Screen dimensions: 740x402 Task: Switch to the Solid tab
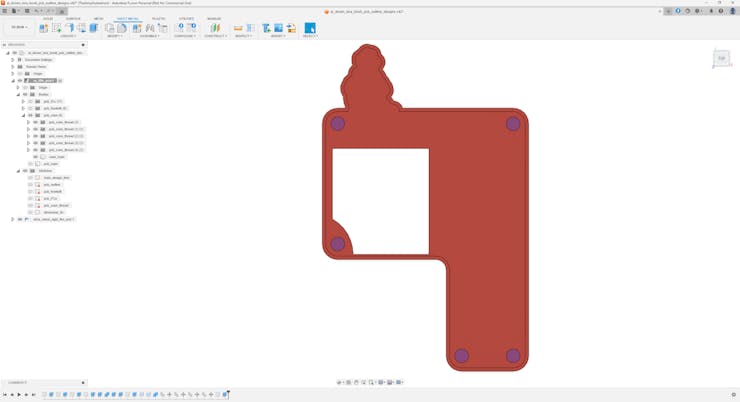point(48,19)
